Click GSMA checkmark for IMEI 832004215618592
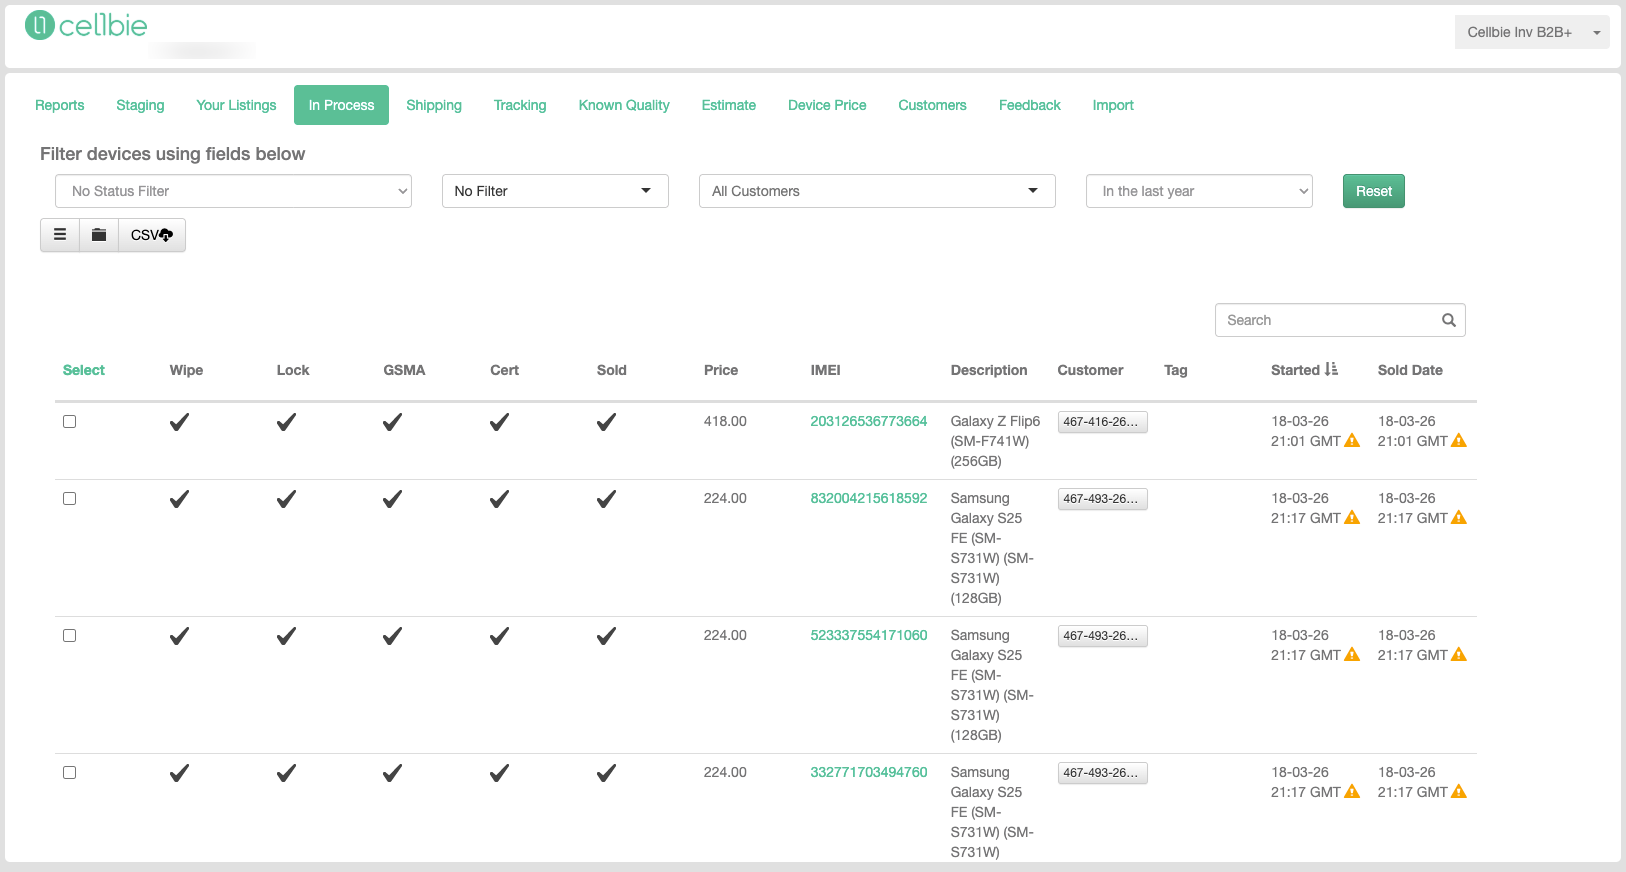1626x872 pixels. coord(393,499)
